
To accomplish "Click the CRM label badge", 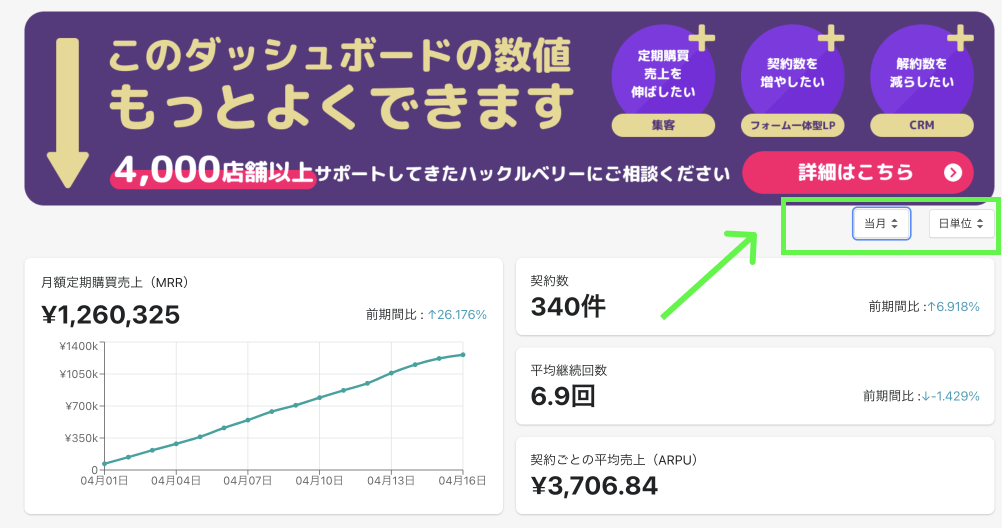I will (921, 126).
